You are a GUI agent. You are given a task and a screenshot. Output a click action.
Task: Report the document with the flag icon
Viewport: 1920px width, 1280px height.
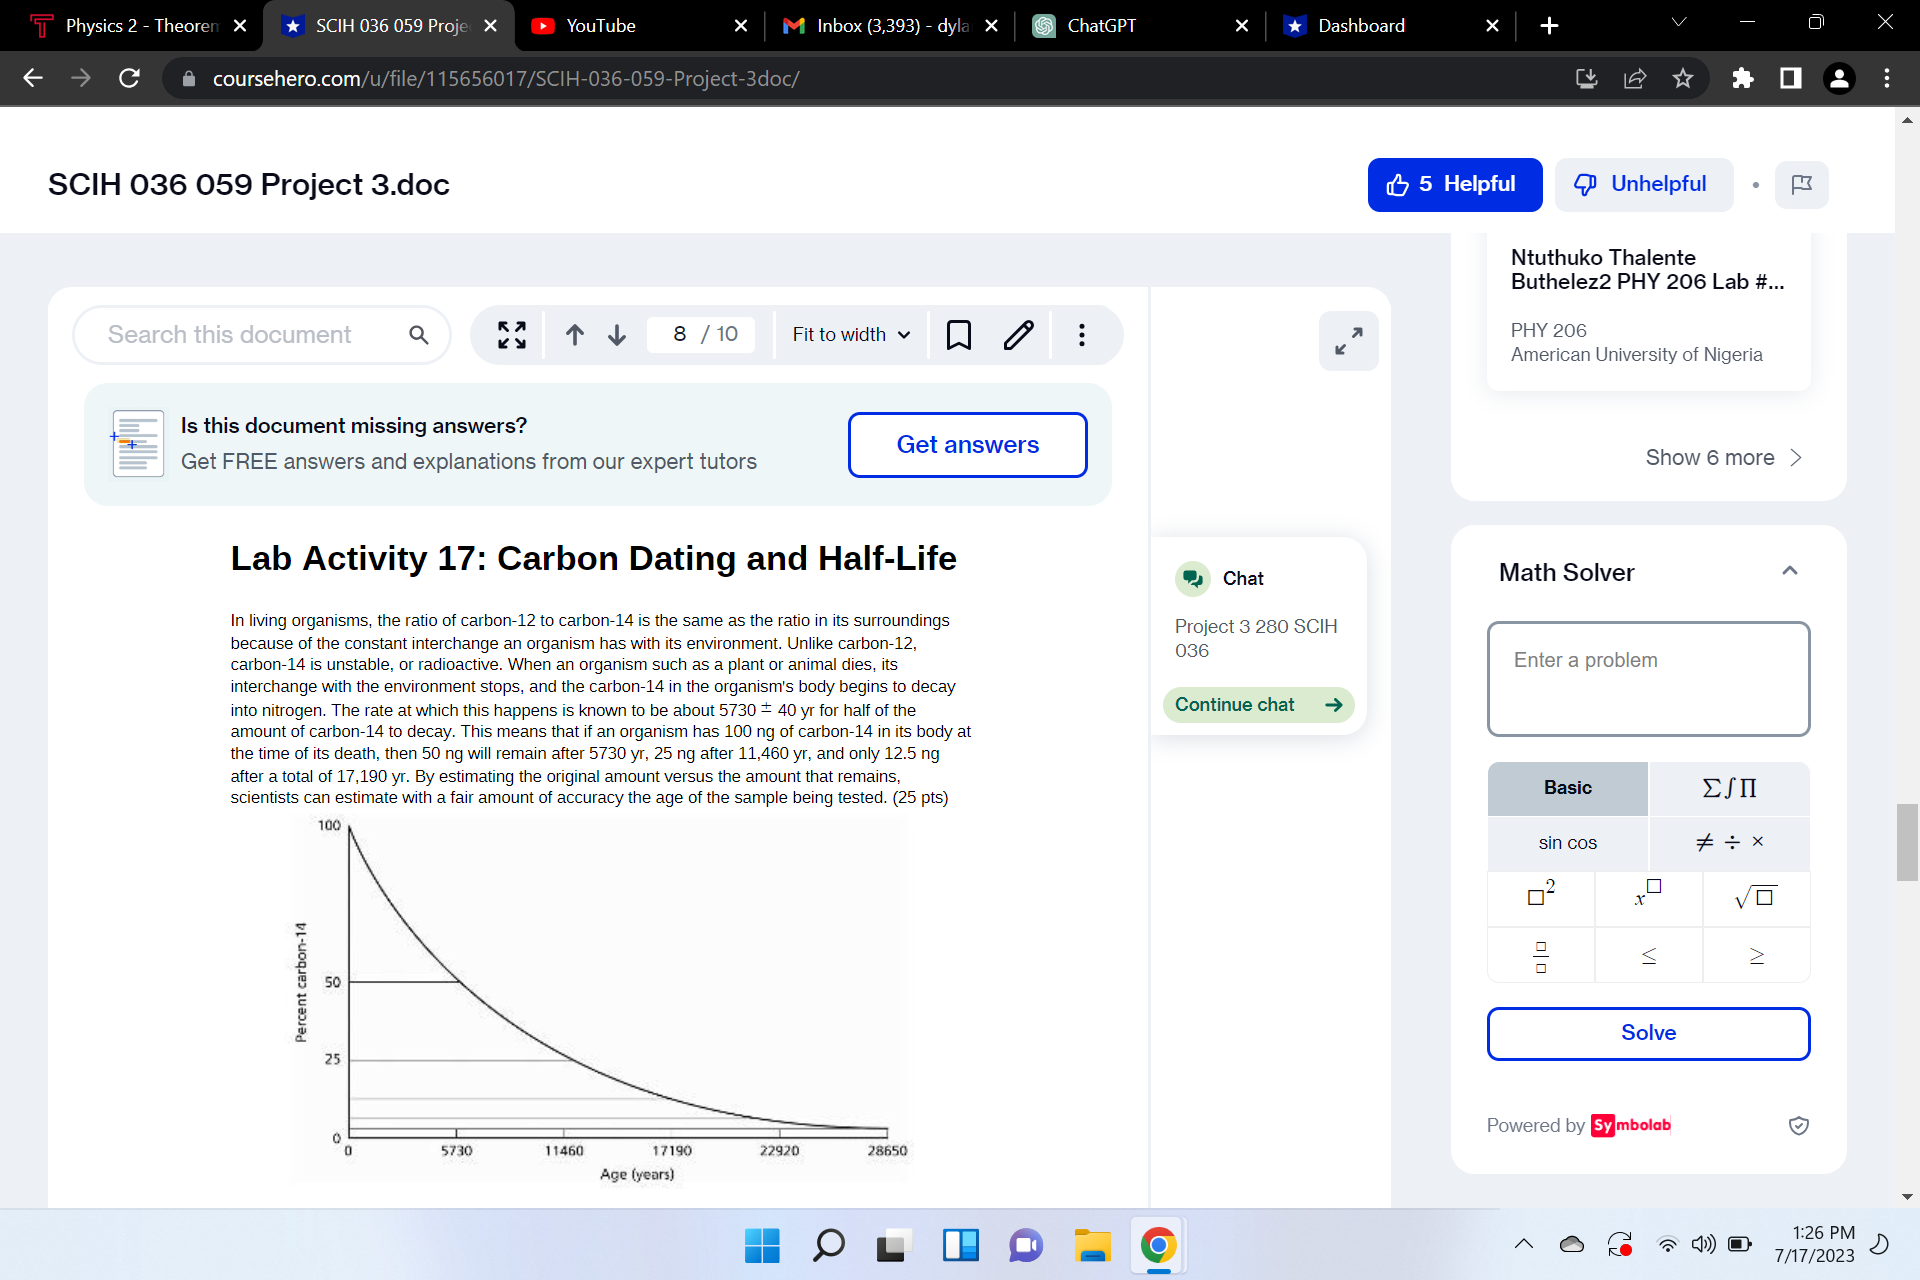tap(1801, 184)
